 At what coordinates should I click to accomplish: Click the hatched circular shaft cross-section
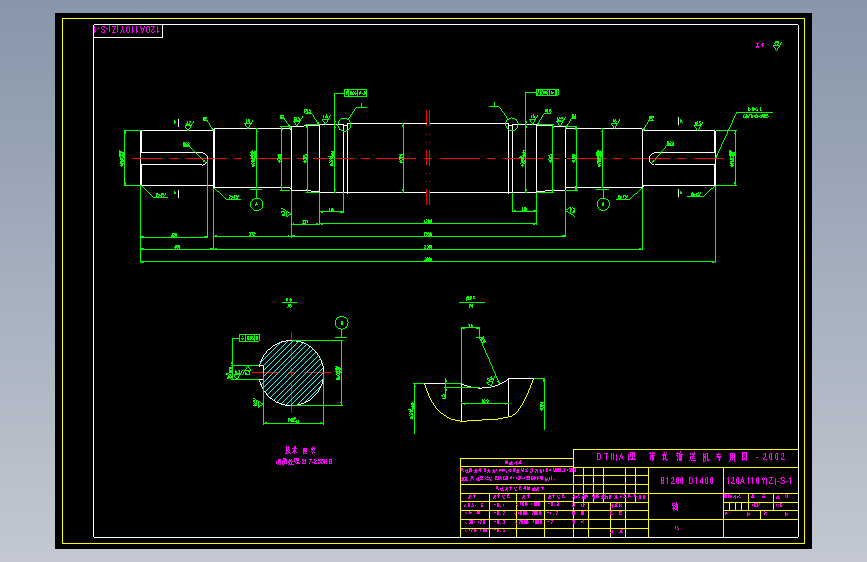(291, 373)
